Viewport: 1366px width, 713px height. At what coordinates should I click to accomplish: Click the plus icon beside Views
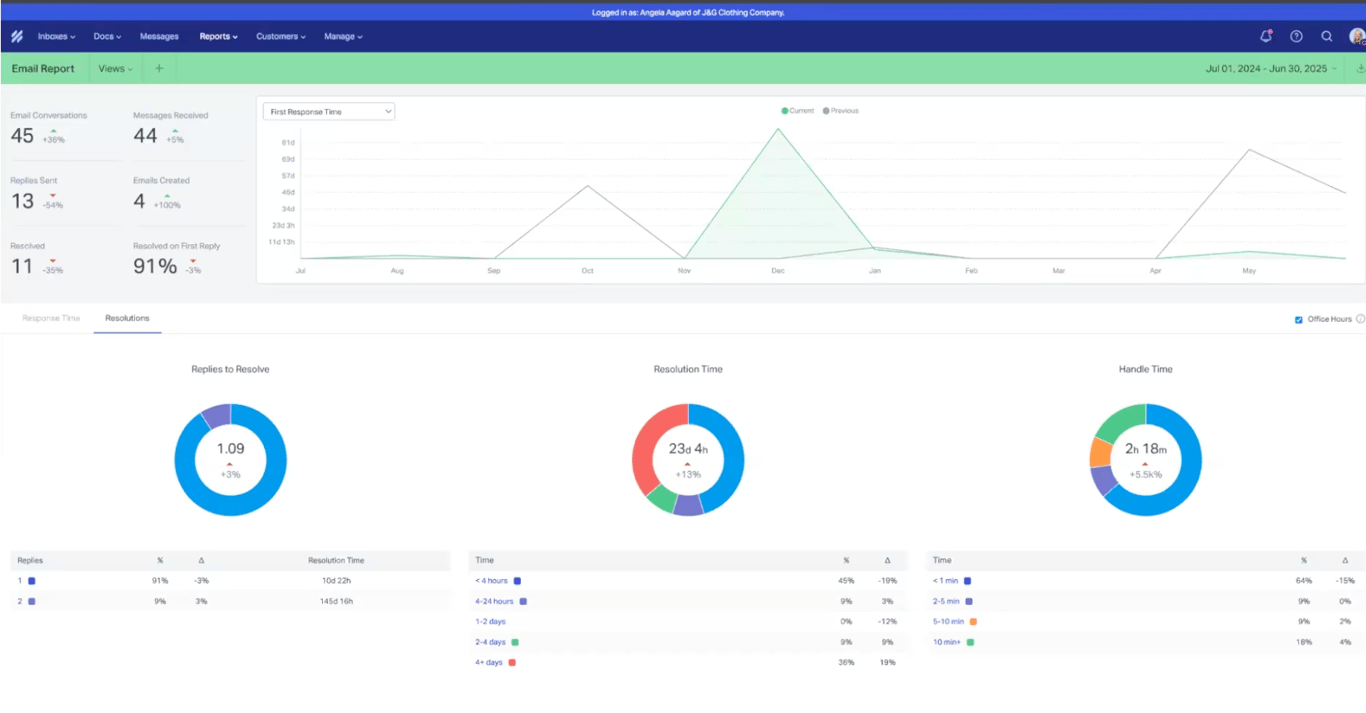pyautogui.click(x=159, y=69)
